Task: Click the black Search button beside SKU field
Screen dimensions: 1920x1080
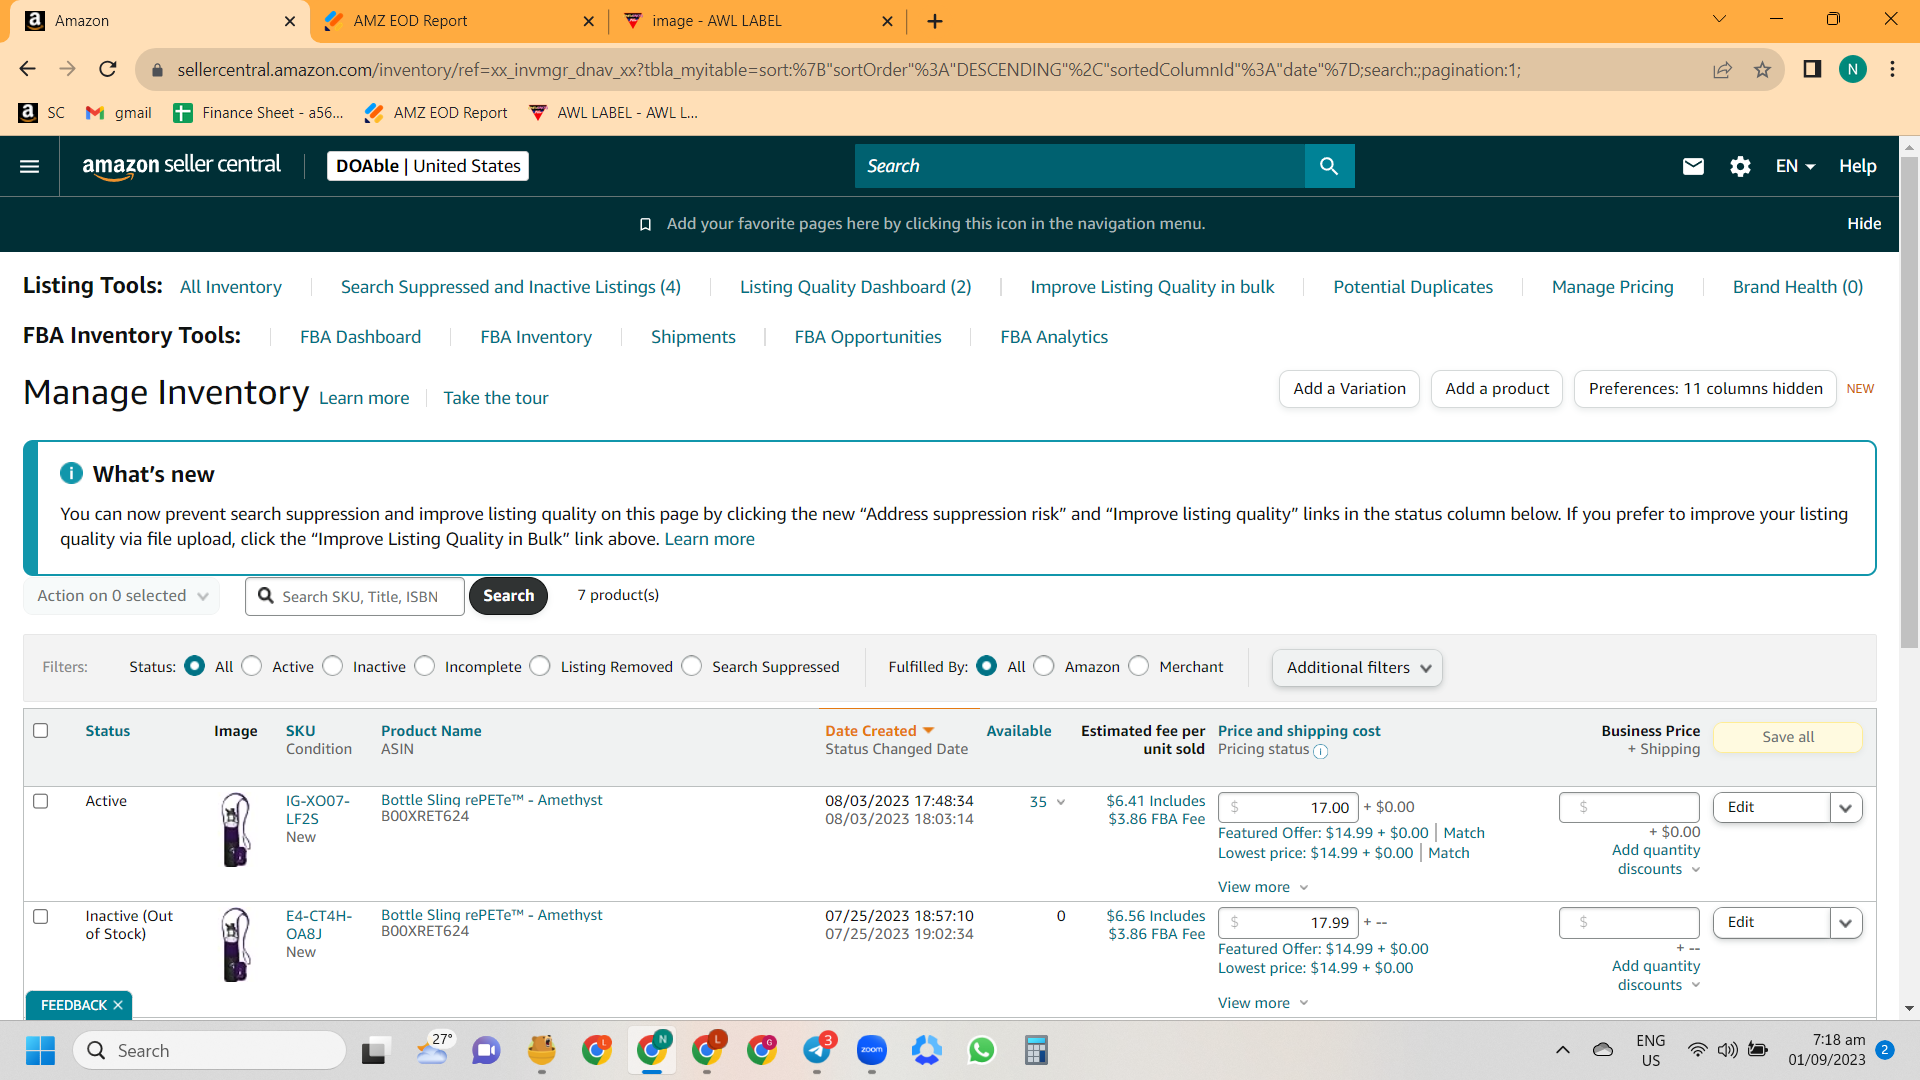Action: click(508, 596)
